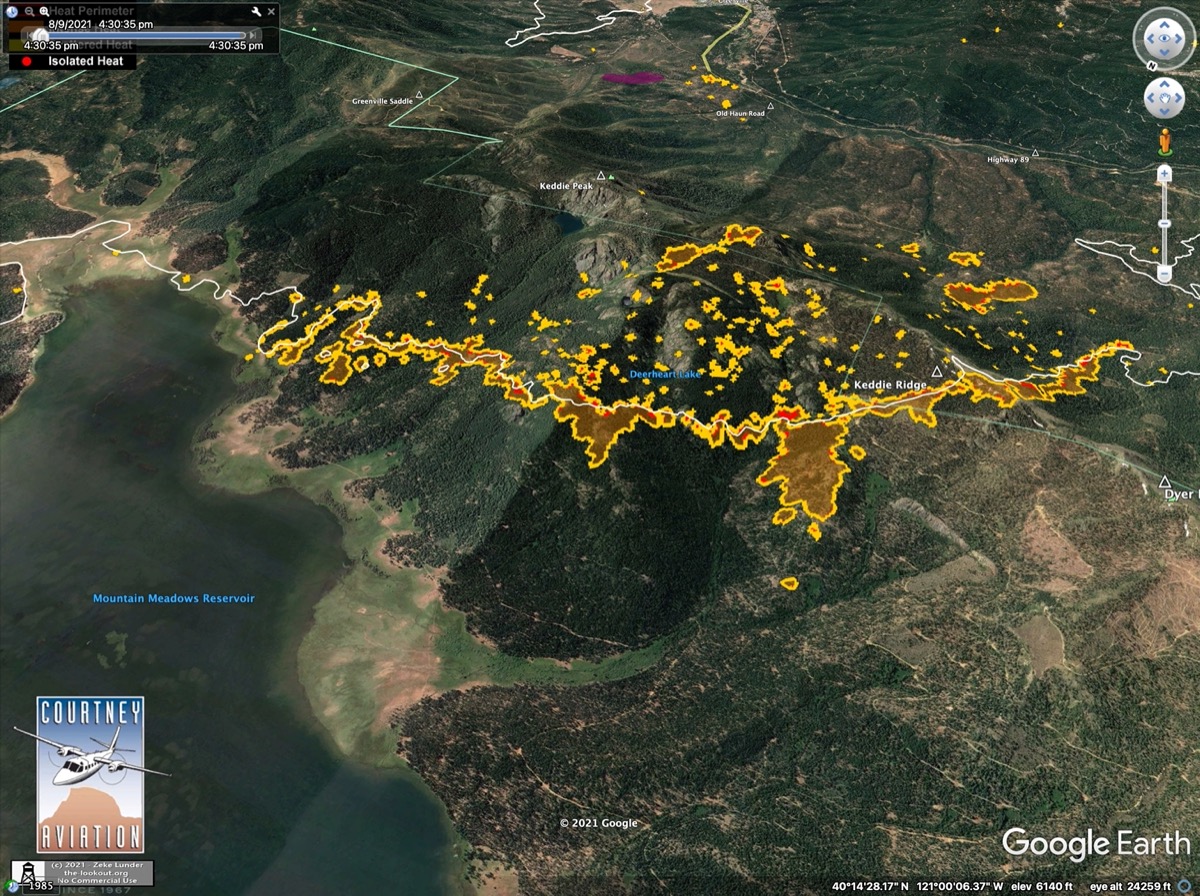This screenshot has height=896, width=1200.
Task: Click the purple shaded area near Old Haun Road
Action: pos(632,77)
